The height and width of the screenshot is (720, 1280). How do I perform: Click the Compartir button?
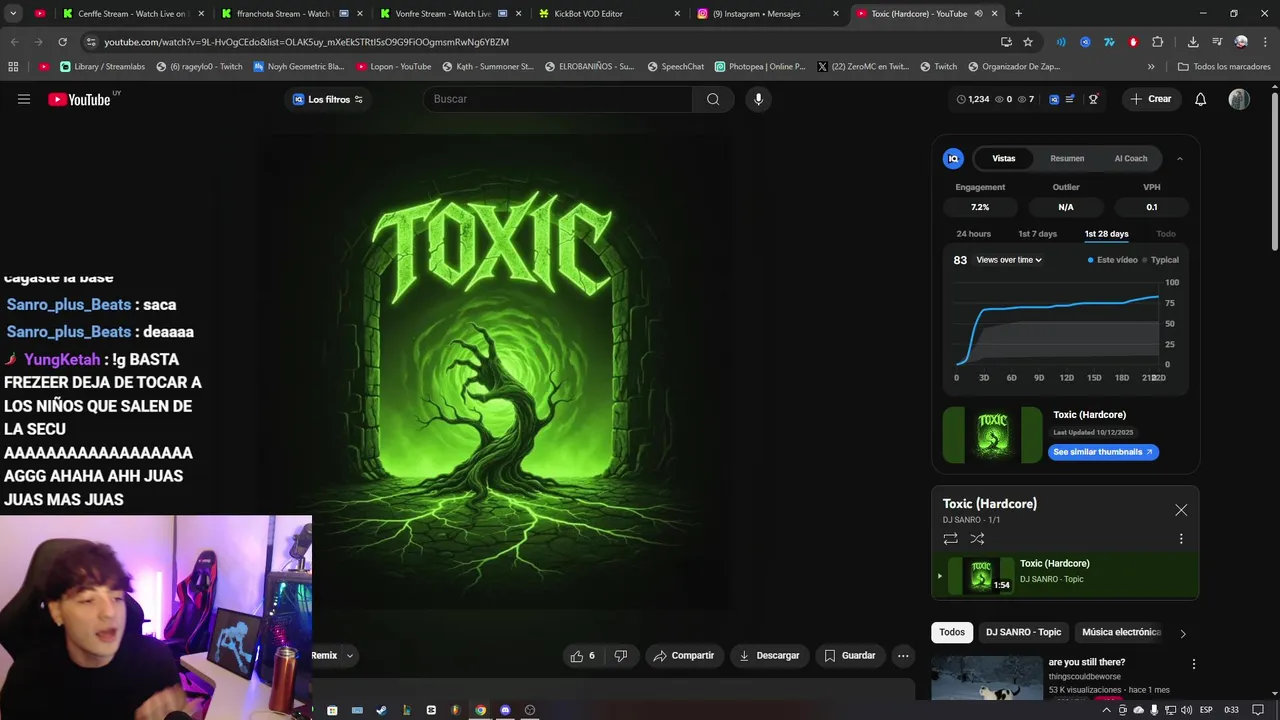point(684,656)
